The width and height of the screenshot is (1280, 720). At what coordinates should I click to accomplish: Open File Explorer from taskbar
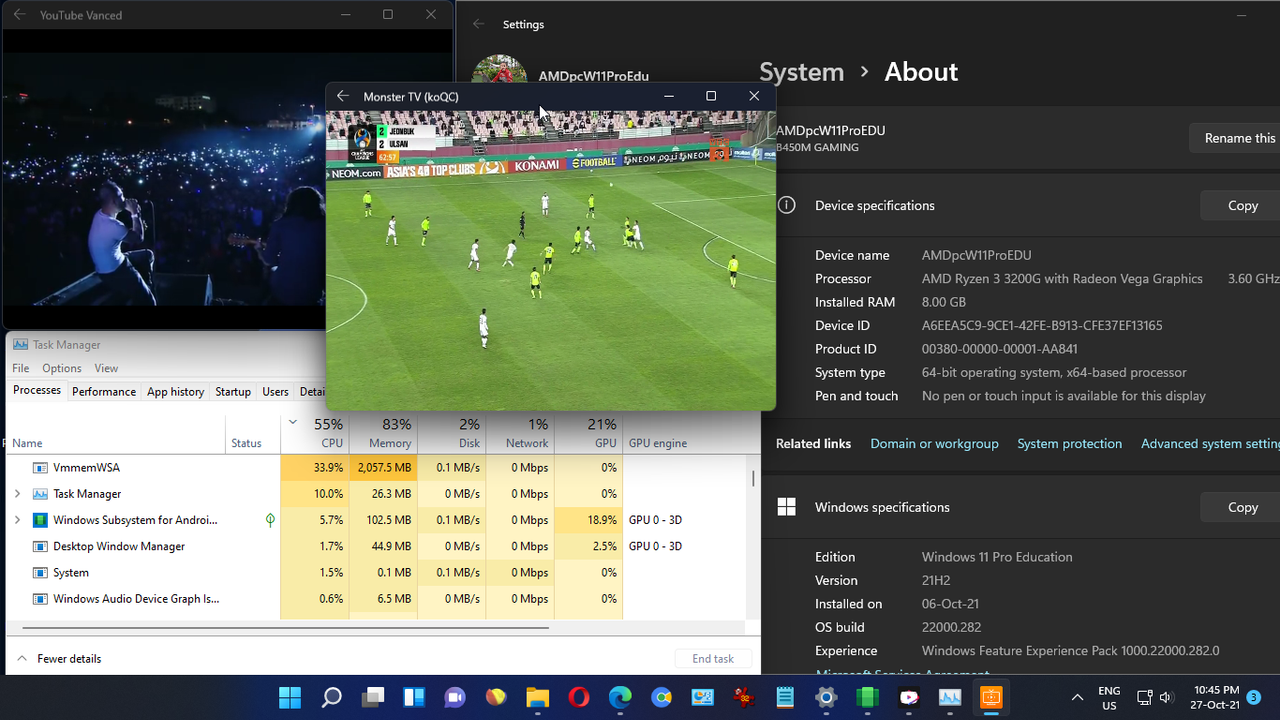coord(538,697)
